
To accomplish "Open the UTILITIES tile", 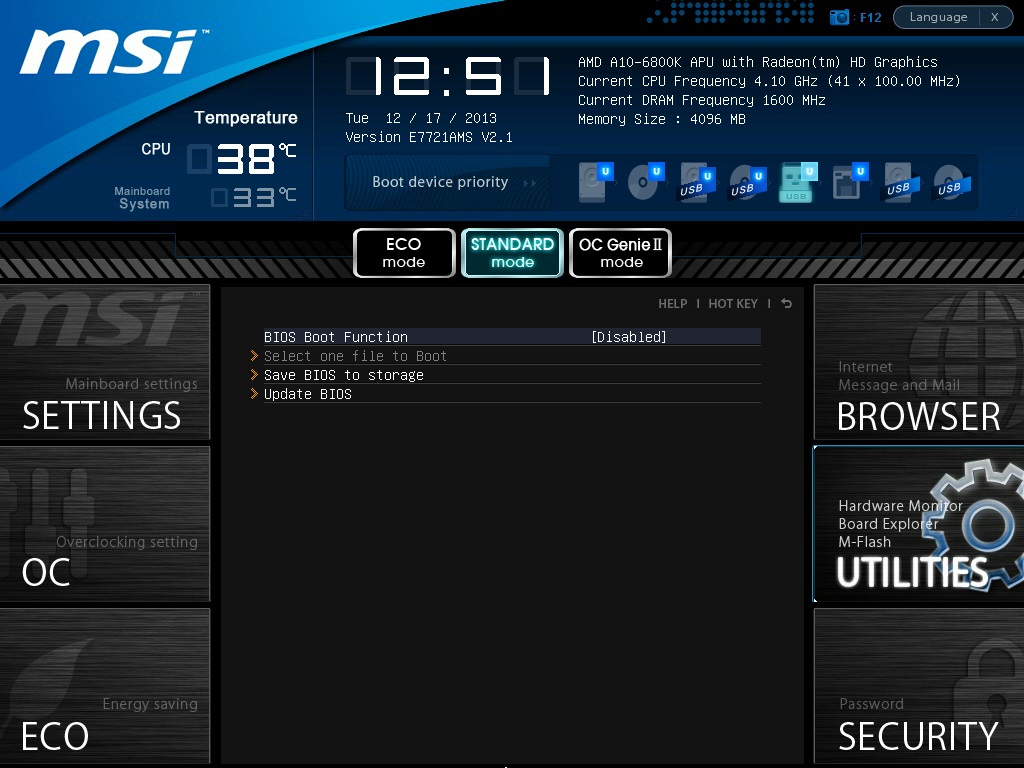I will [x=919, y=524].
